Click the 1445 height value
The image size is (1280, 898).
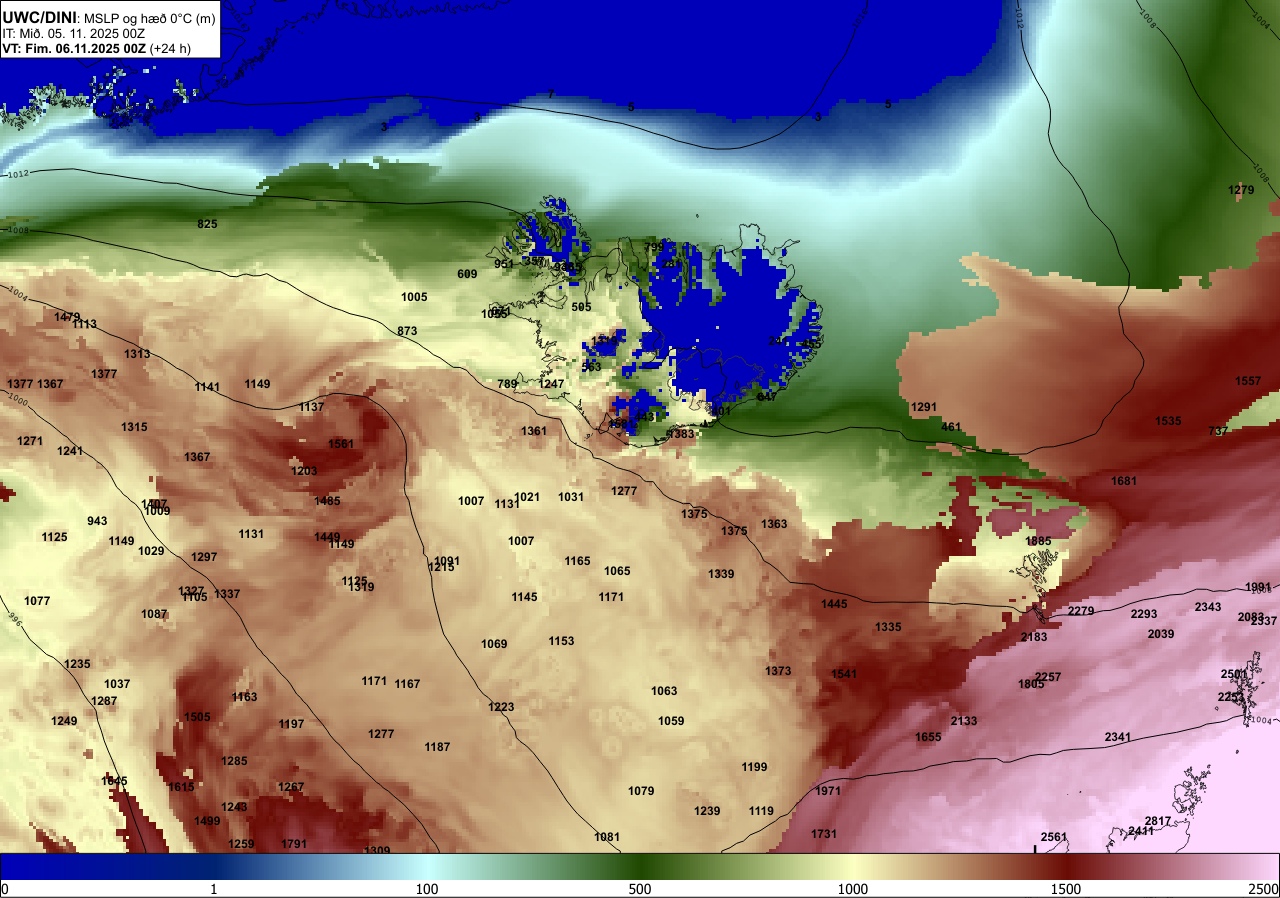pyautogui.click(x=834, y=604)
